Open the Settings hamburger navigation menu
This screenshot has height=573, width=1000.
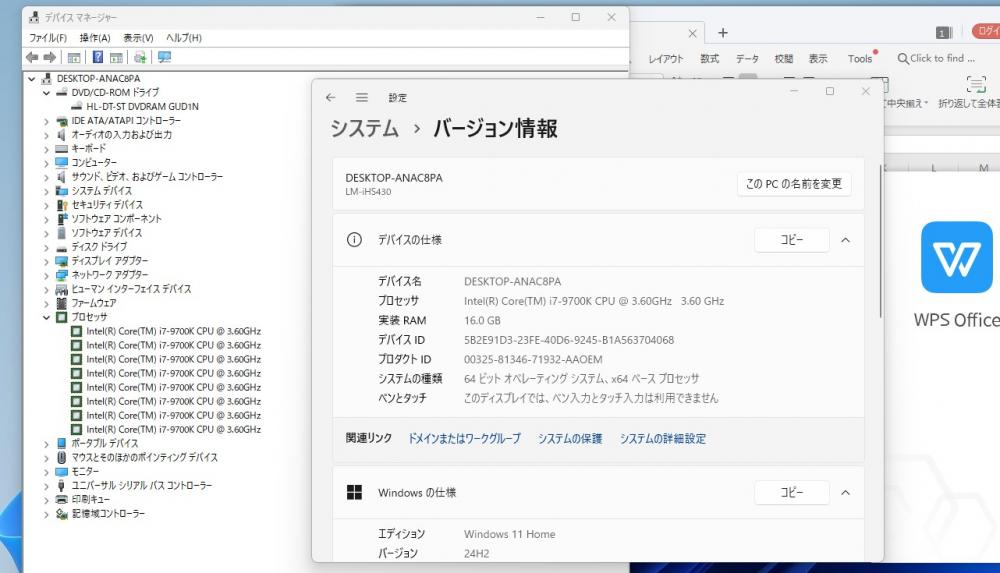(x=362, y=98)
